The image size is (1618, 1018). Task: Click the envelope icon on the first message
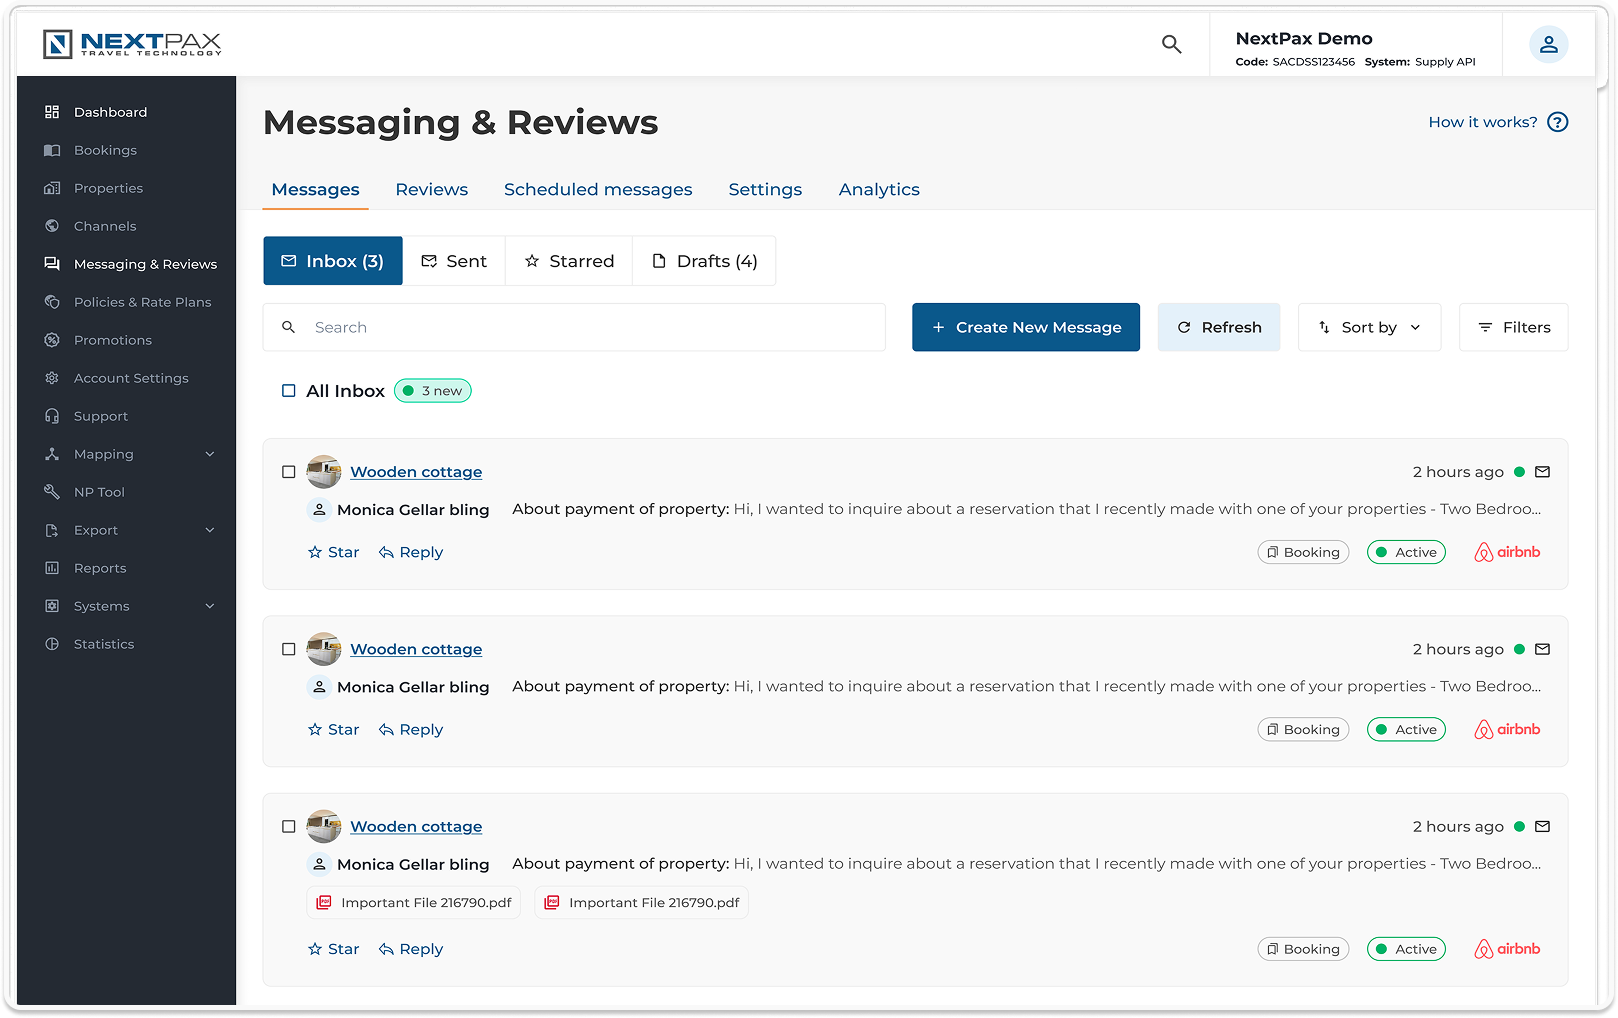tap(1542, 471)
